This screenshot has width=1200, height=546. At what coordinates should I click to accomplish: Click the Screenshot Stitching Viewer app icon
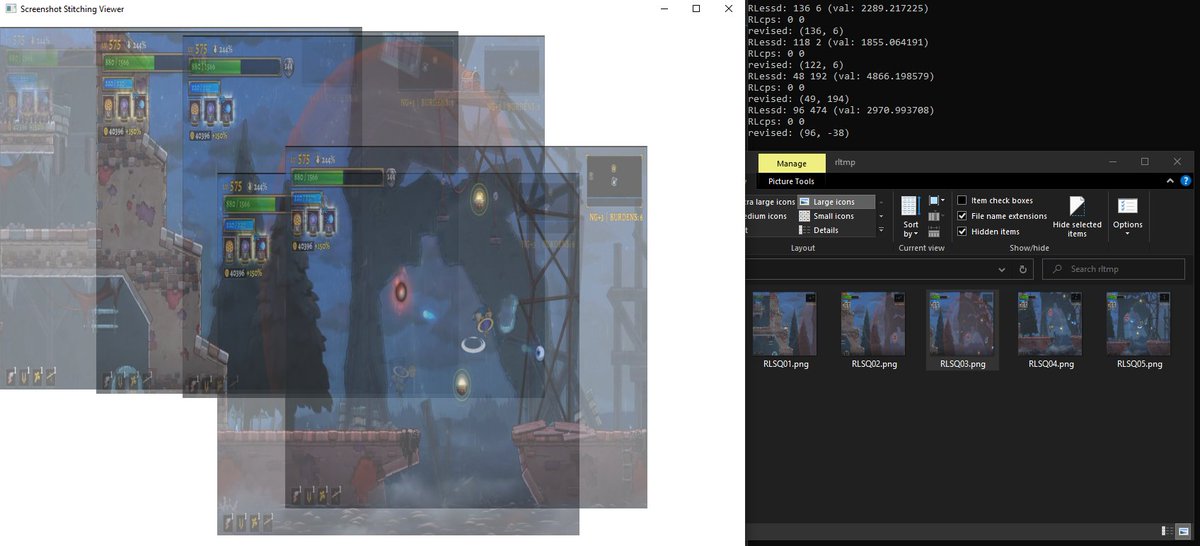[x=9, y=8]
